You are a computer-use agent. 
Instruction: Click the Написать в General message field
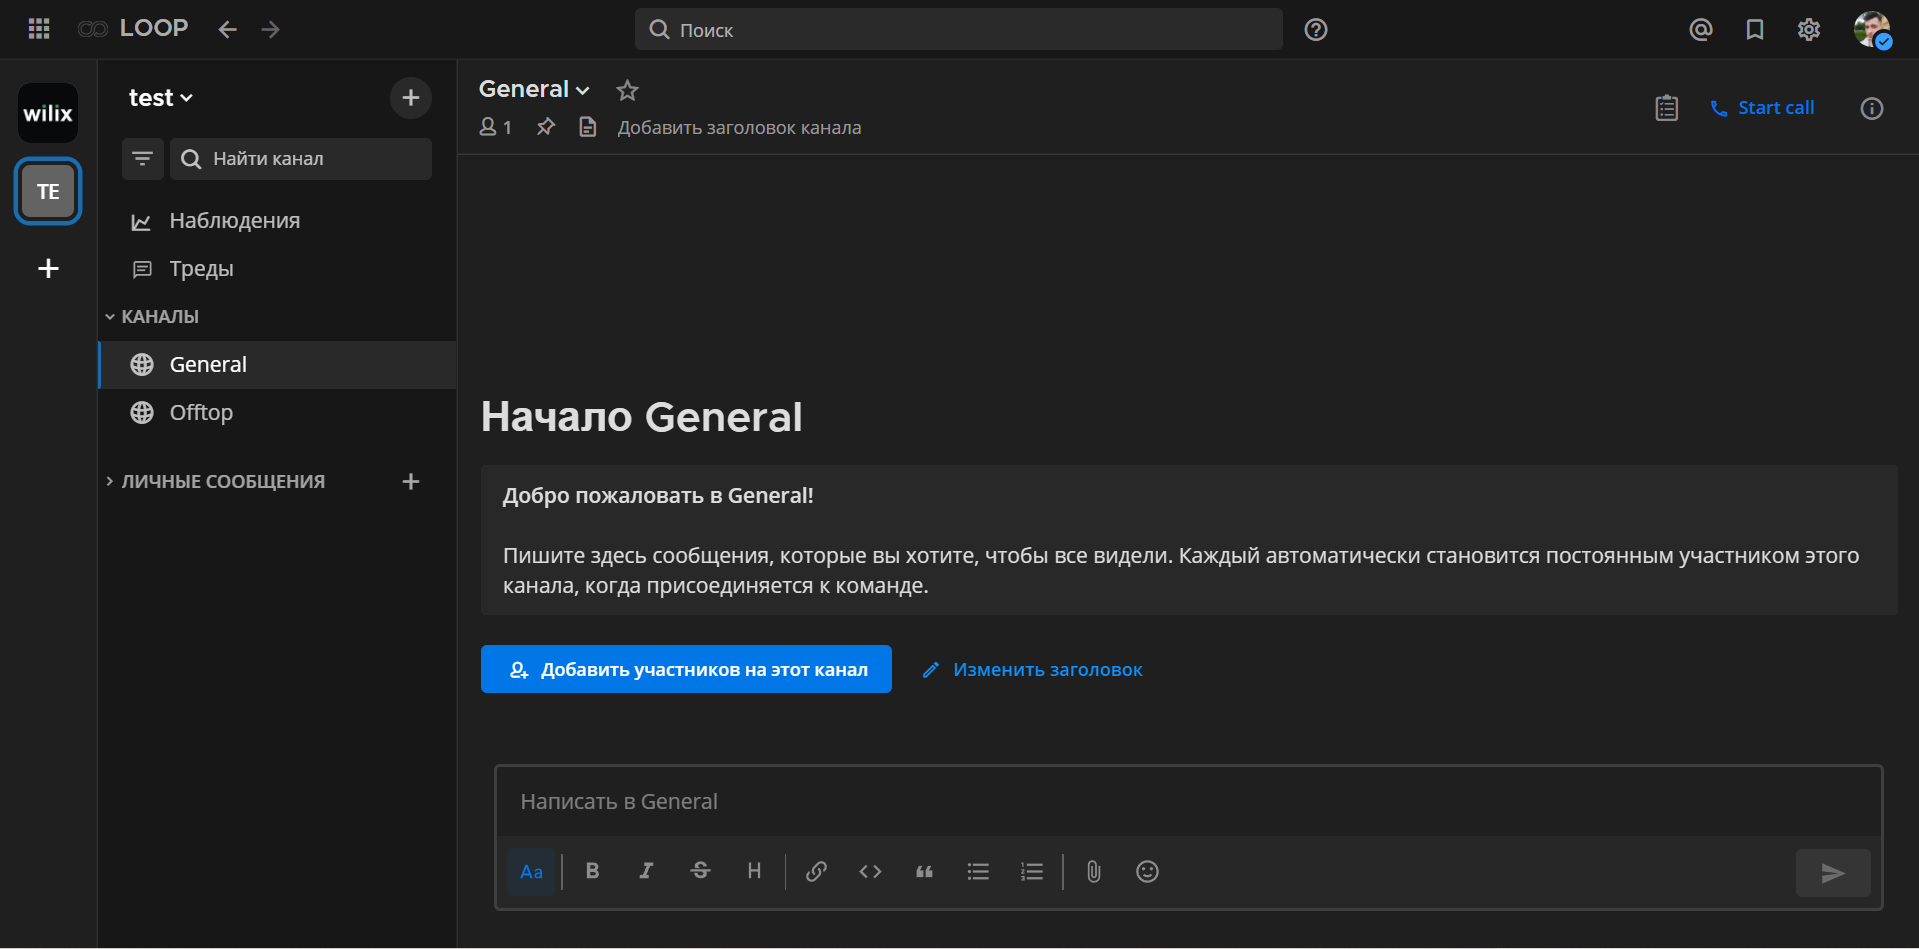click(x=1188, y=801)
